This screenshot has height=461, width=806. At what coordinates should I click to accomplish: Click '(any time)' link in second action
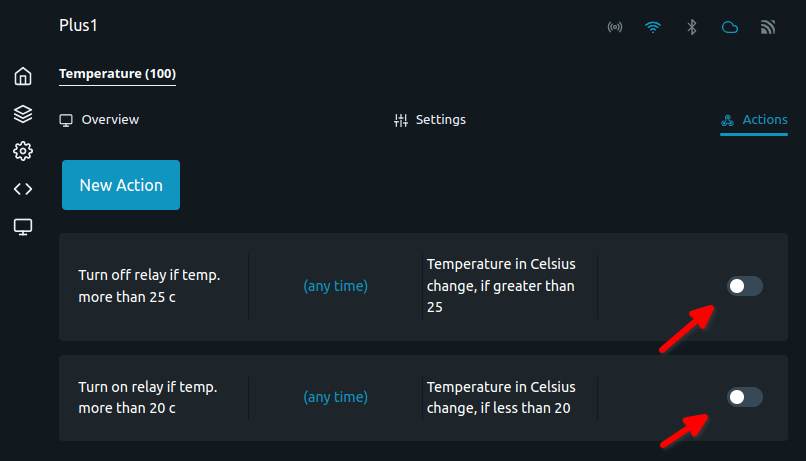click(336, 397)
